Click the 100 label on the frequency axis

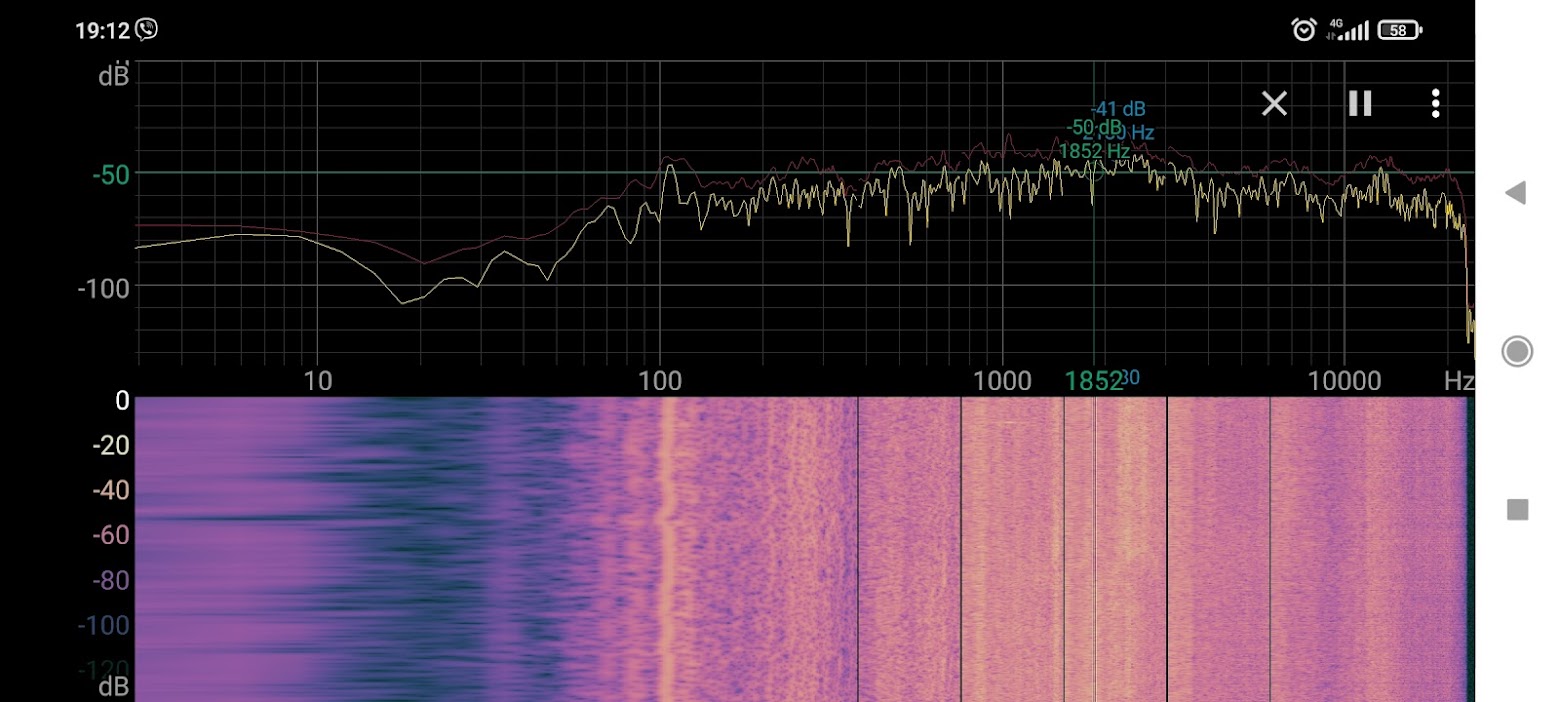click(658, 381)
